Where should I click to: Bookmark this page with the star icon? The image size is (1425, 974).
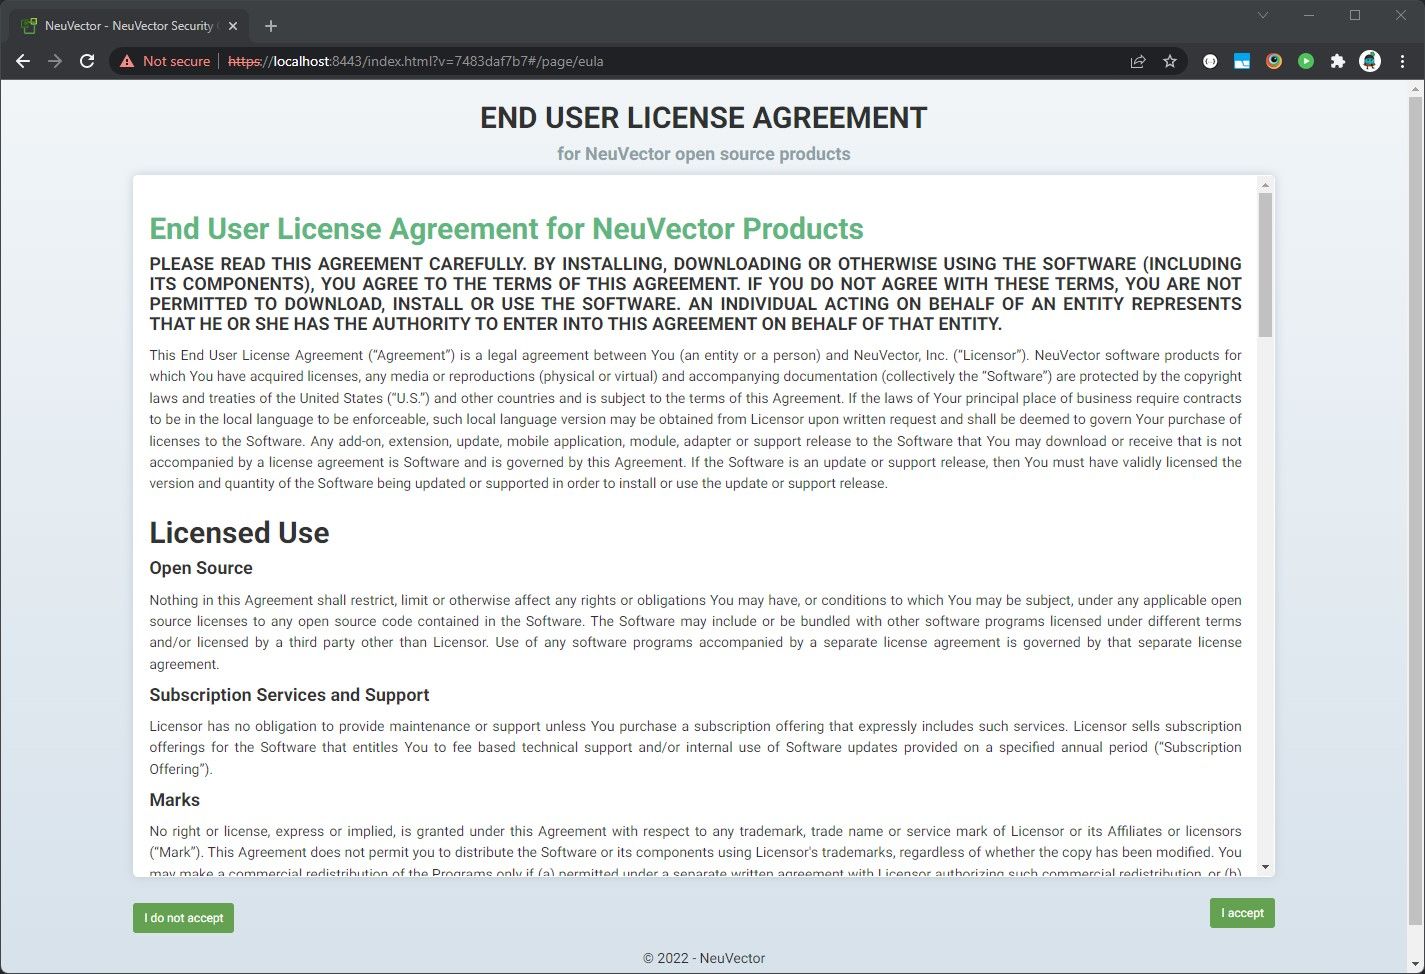pos(1170,61)
